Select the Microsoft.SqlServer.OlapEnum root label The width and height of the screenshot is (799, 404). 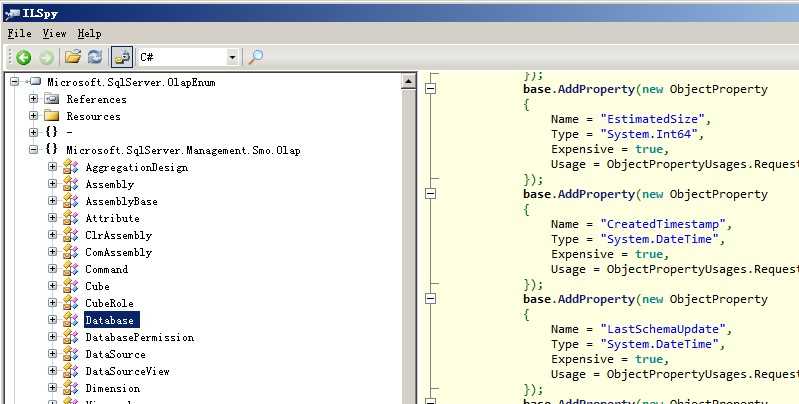click(x=131, y=82)
